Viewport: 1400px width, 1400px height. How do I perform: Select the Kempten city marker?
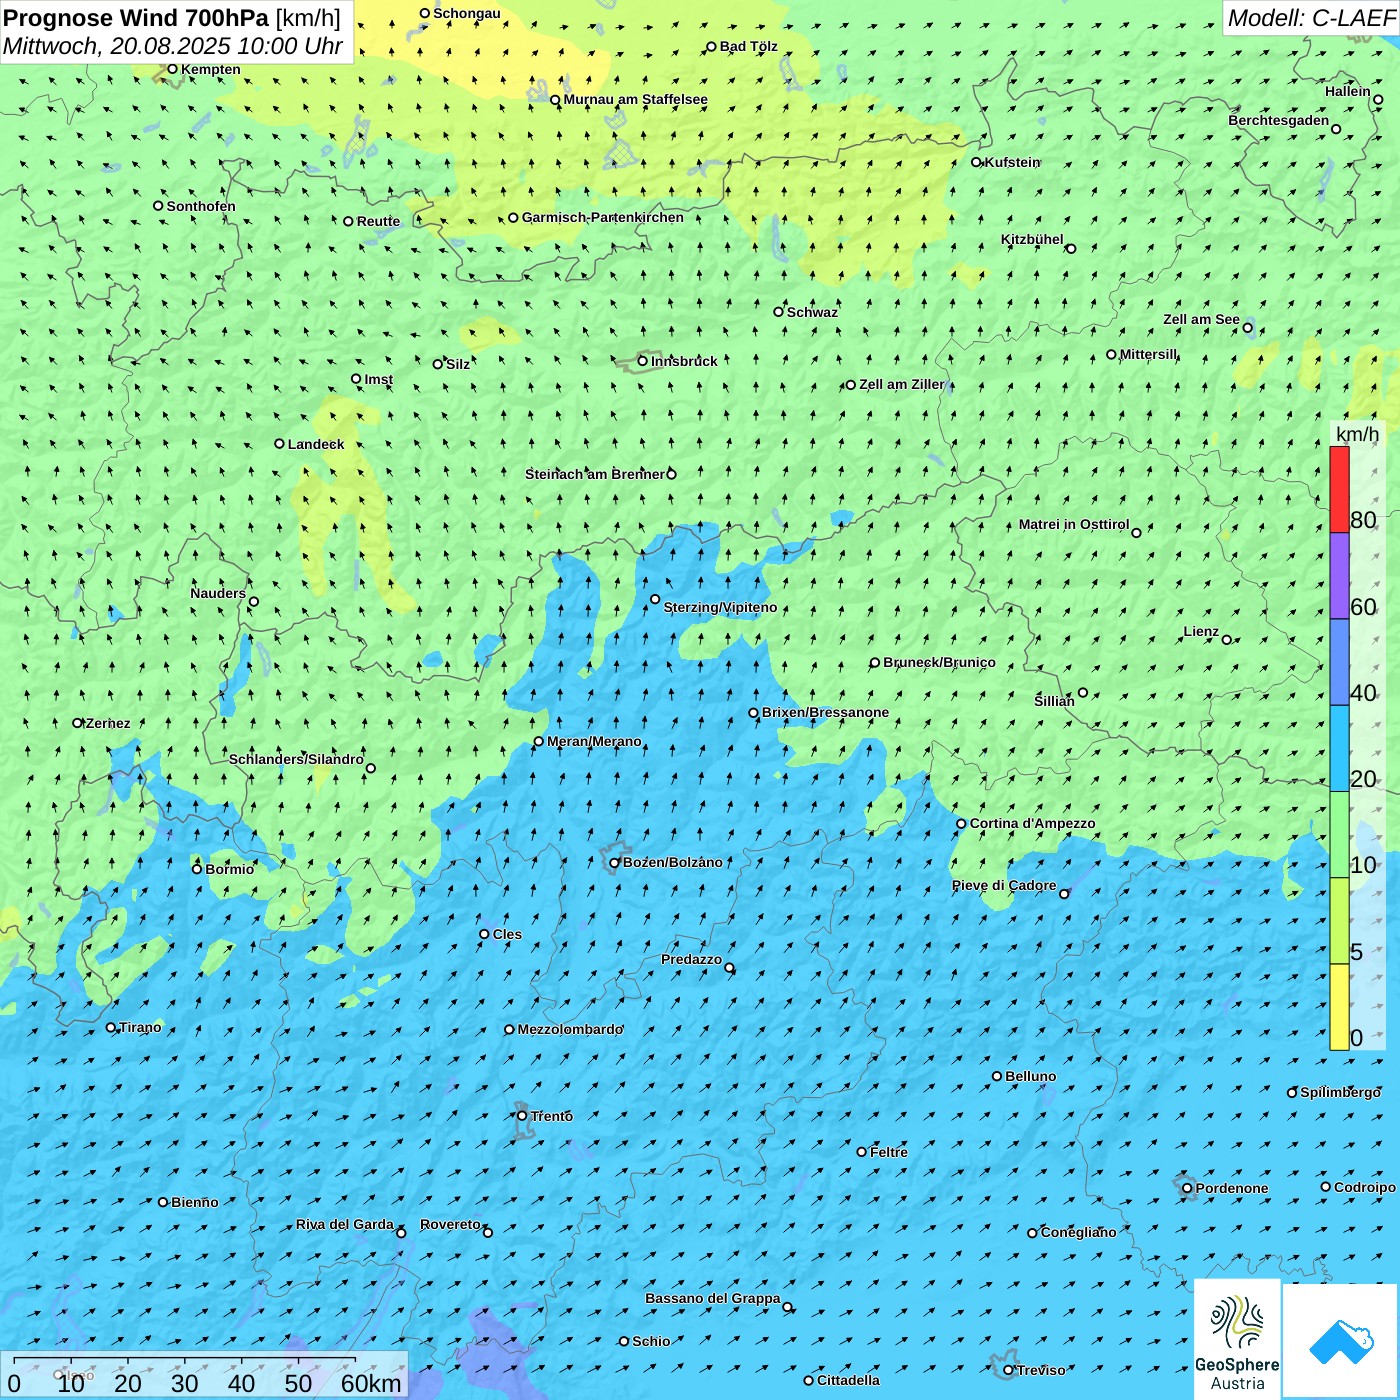pos(172,69)
